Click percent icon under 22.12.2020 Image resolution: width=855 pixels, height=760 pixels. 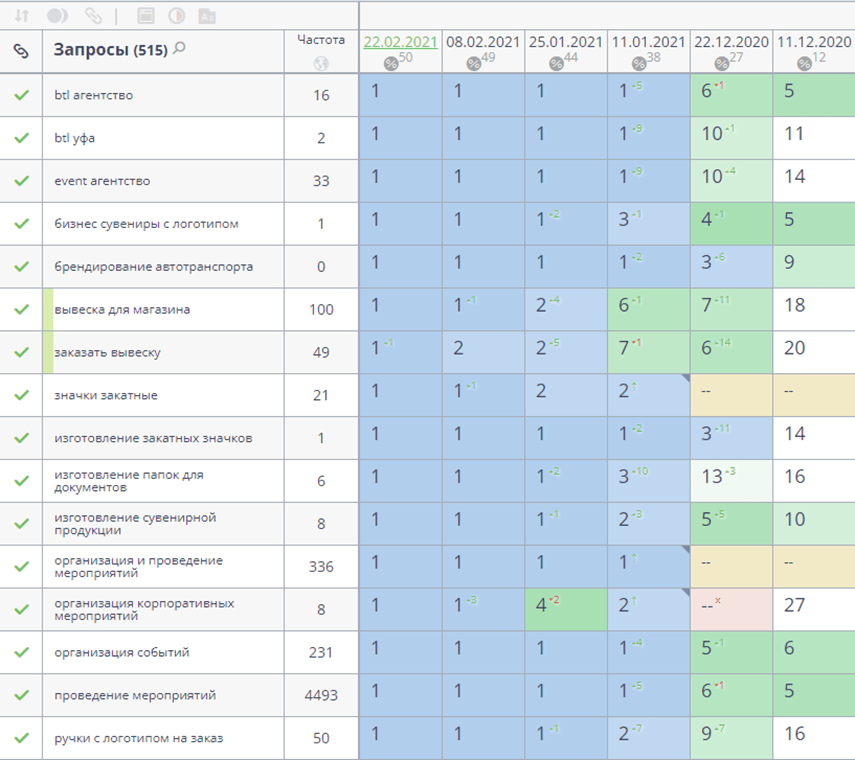coord(721,64)
